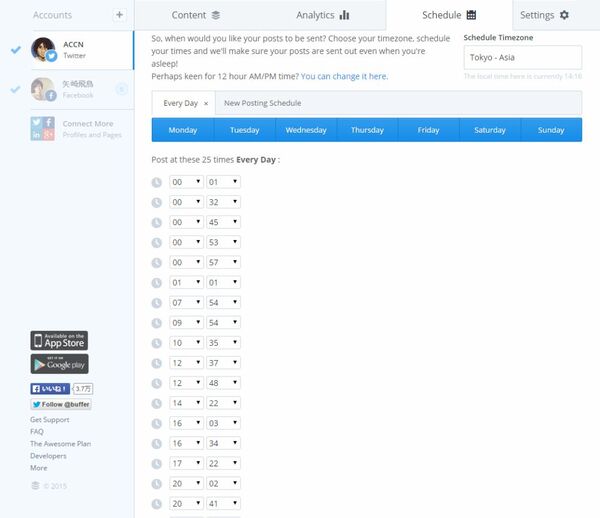Click the clock icon for the 20:41 time
Viewport: 600px width, 518px height.
[x=157, y=504]
